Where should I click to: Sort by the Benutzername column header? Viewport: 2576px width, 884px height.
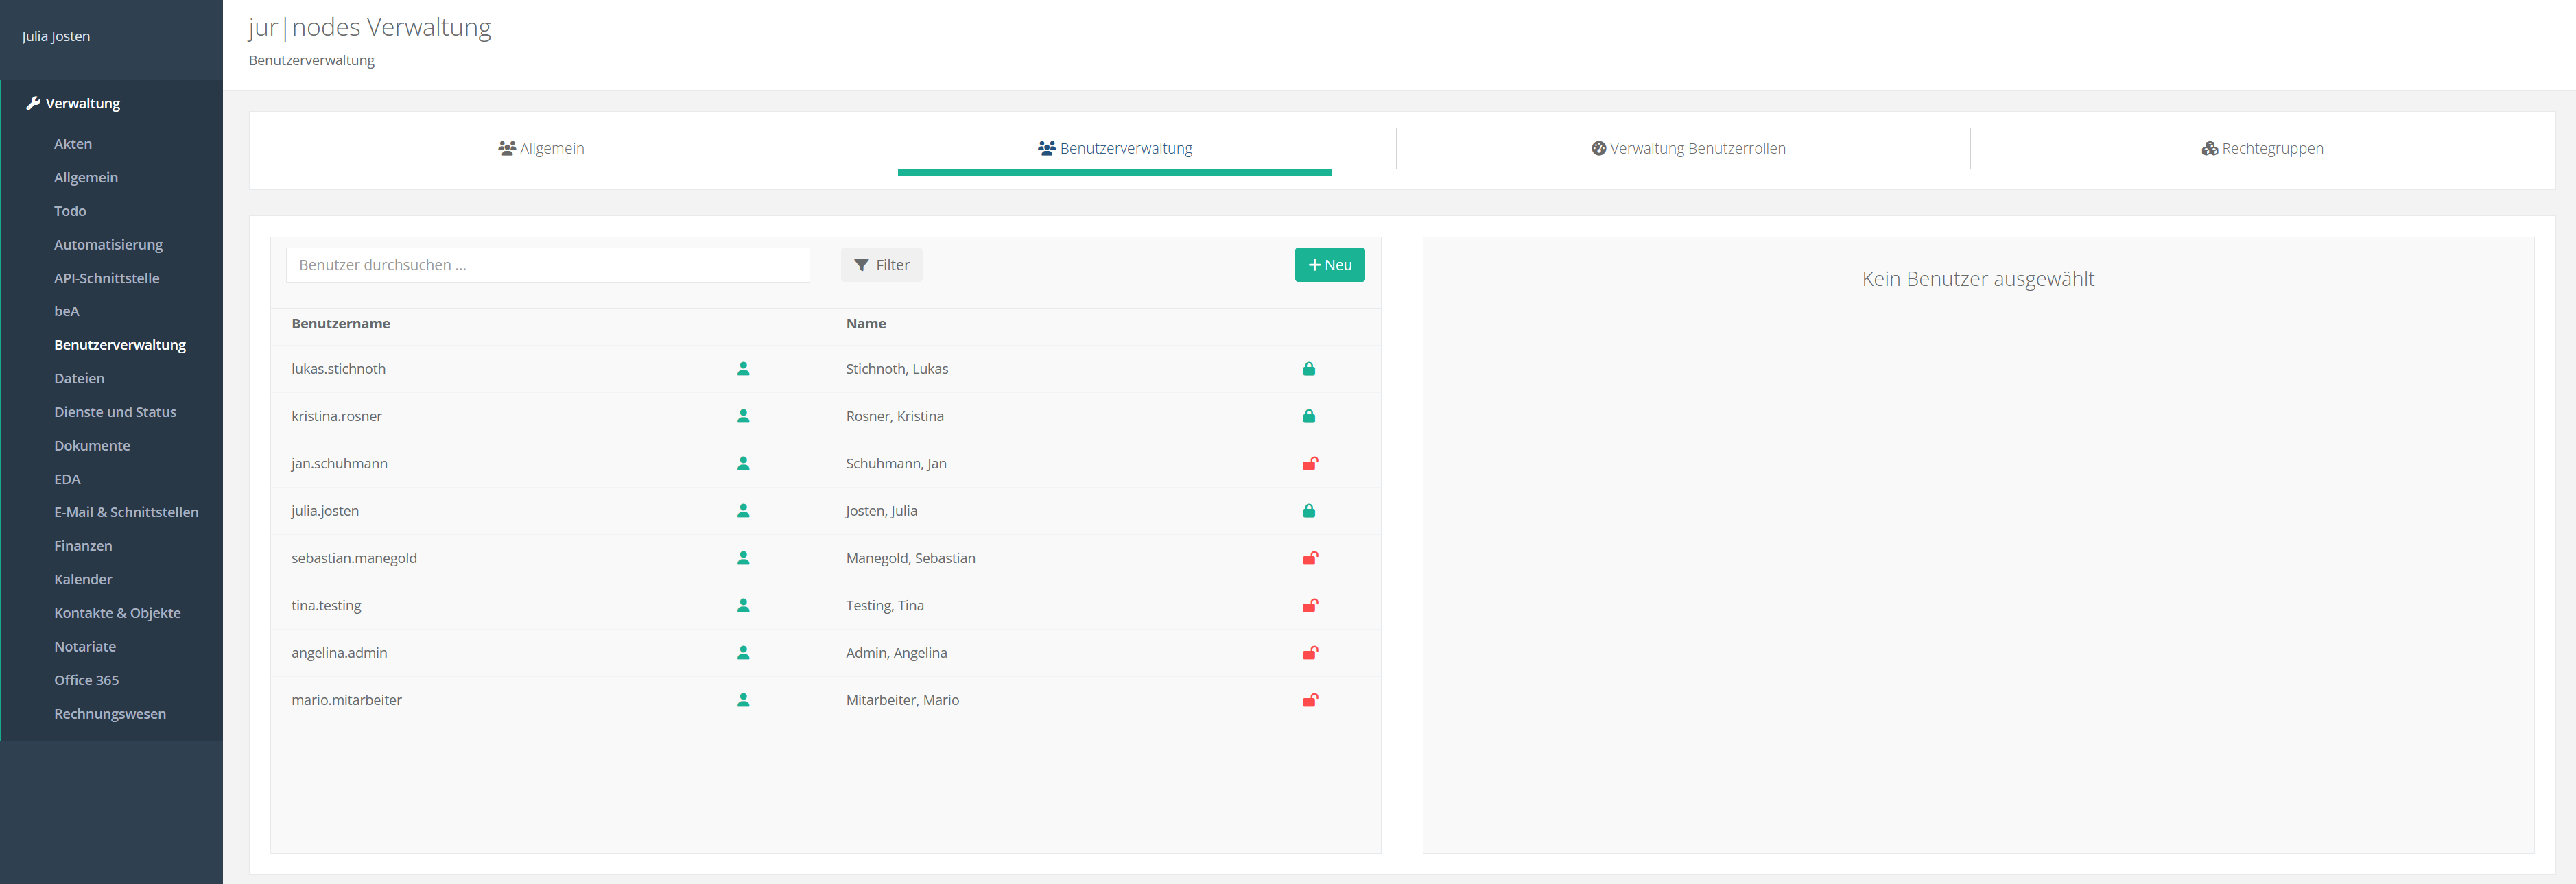(x=340, y=324)
